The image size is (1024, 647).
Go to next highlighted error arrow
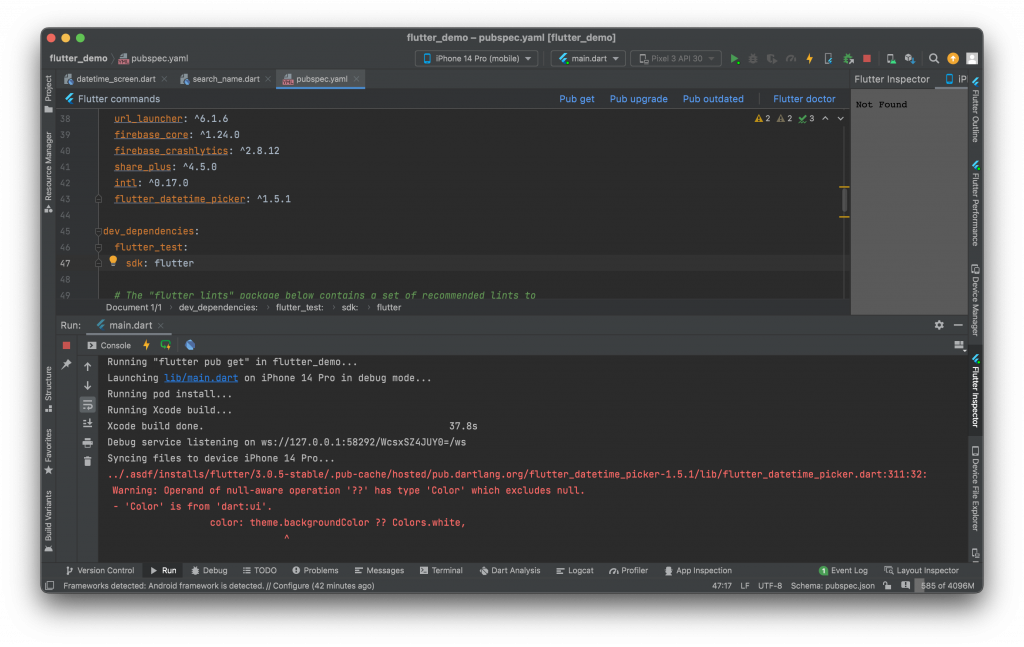pos(841,119)
